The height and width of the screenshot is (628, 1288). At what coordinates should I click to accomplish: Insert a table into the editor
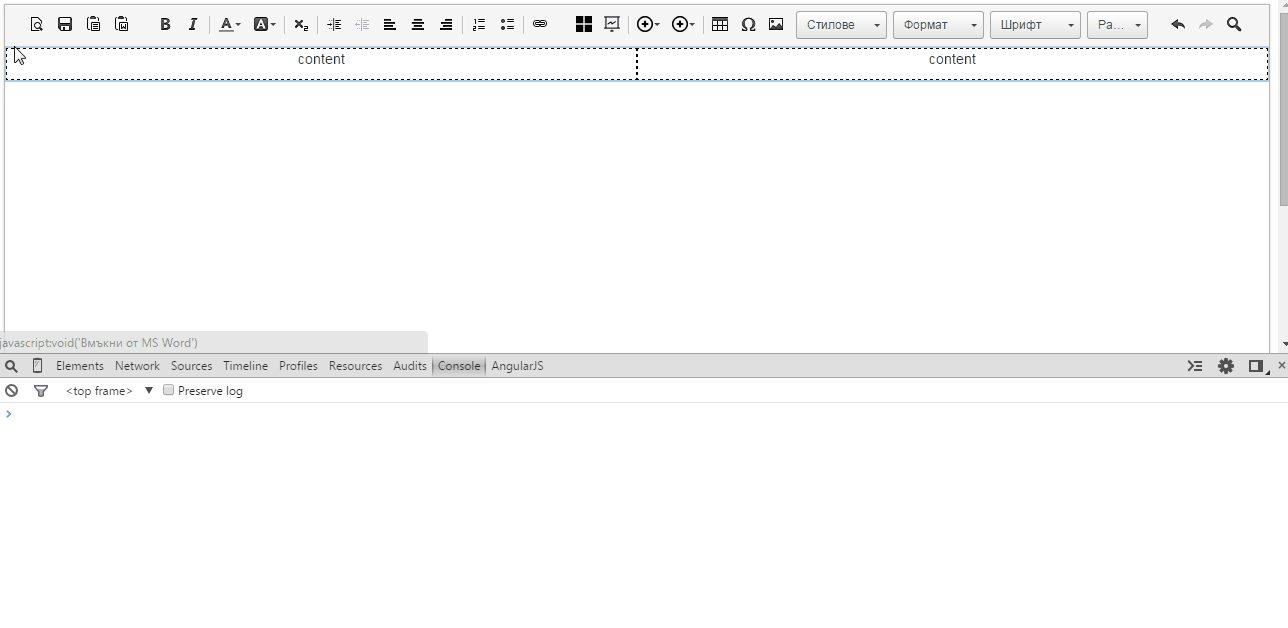point(720,24)
